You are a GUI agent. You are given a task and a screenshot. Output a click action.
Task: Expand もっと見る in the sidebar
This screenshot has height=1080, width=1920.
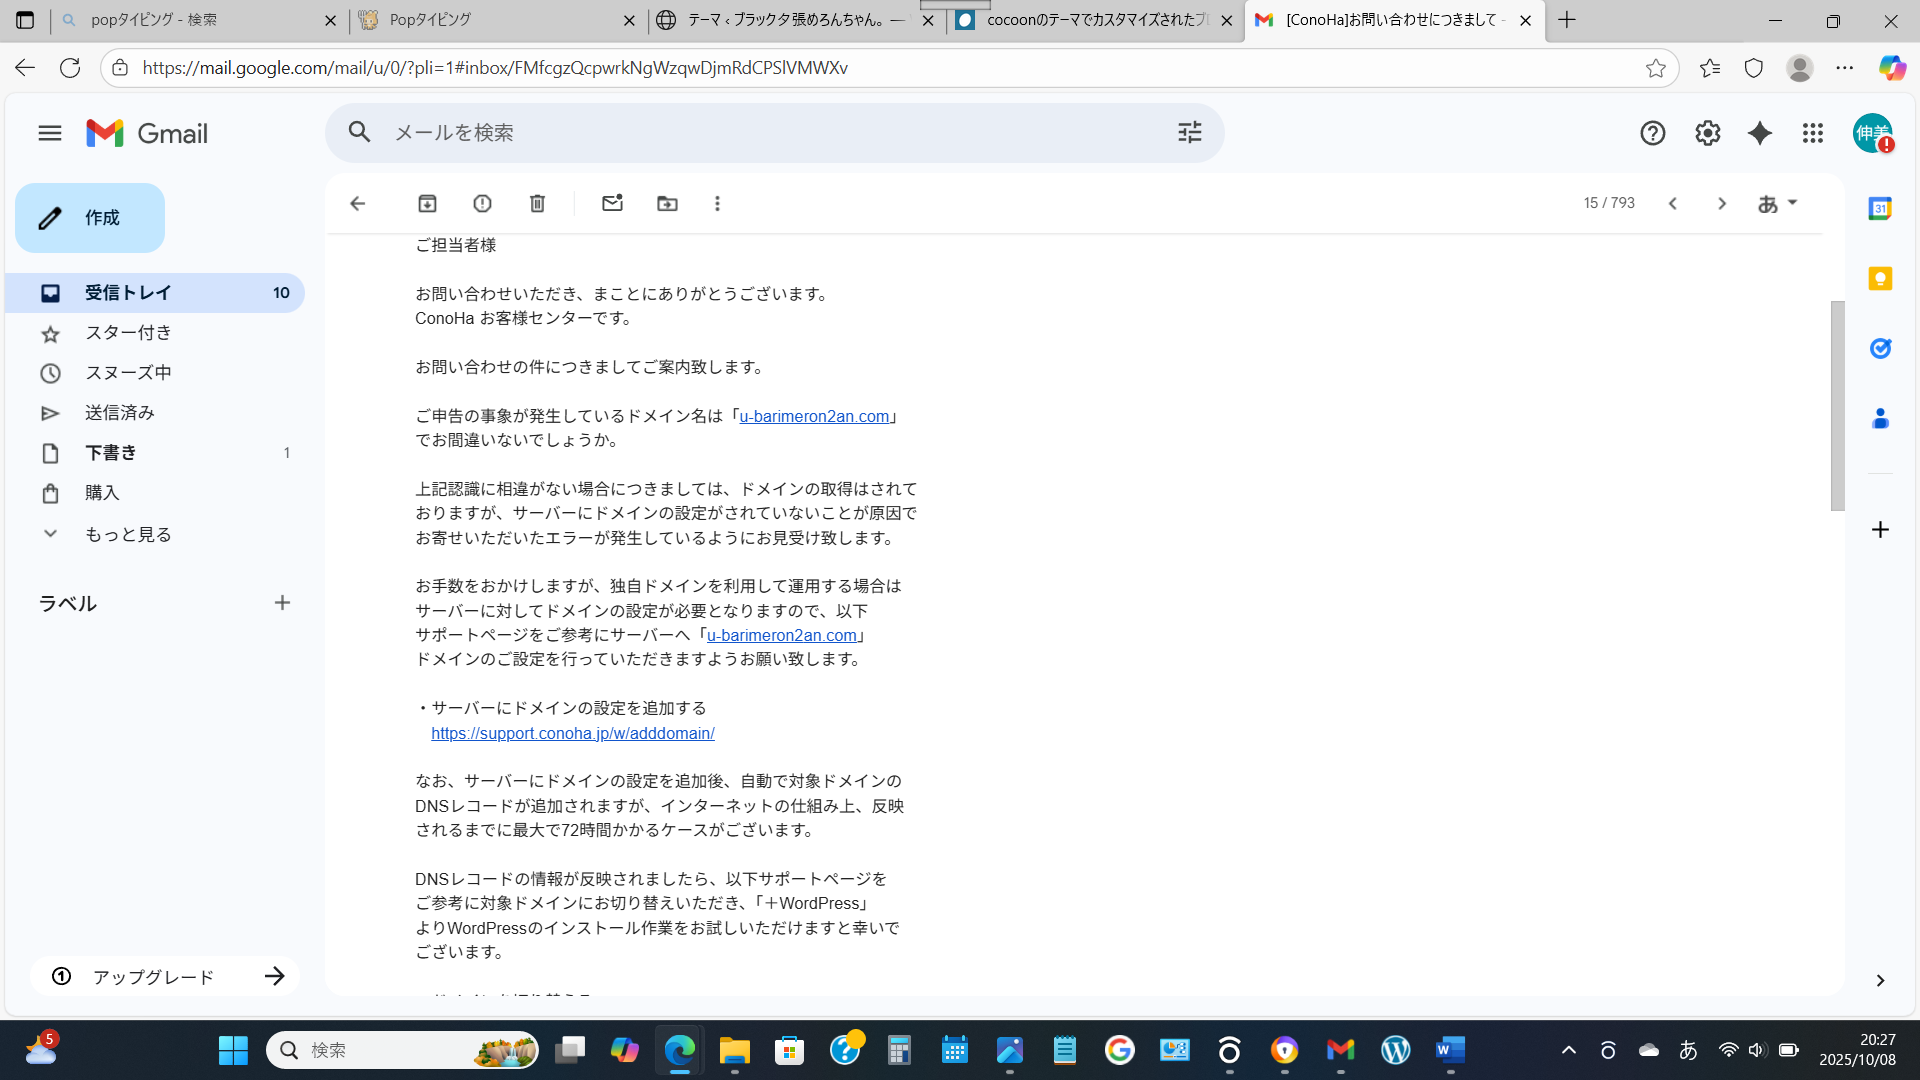pyautogui.click(x=127, y=534)
